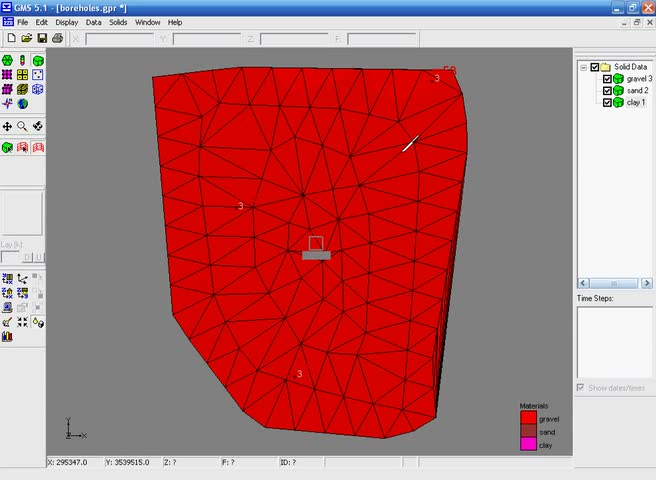Open the Display menu
Screen dimensions: 656x480
click(x=67, y=22)
